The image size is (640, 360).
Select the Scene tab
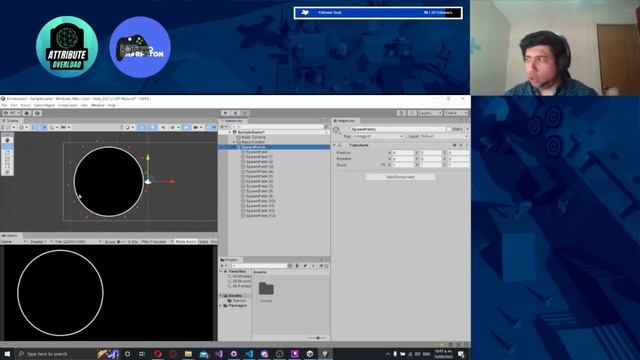click(11, 121)
